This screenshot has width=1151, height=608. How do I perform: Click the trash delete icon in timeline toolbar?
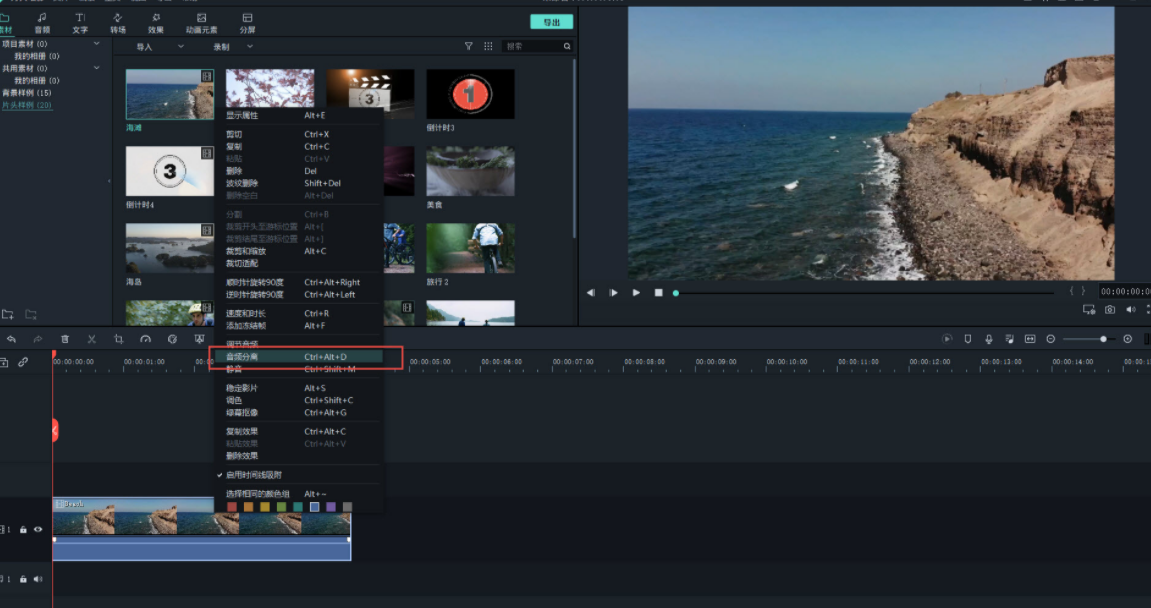[x=65, y=339]
